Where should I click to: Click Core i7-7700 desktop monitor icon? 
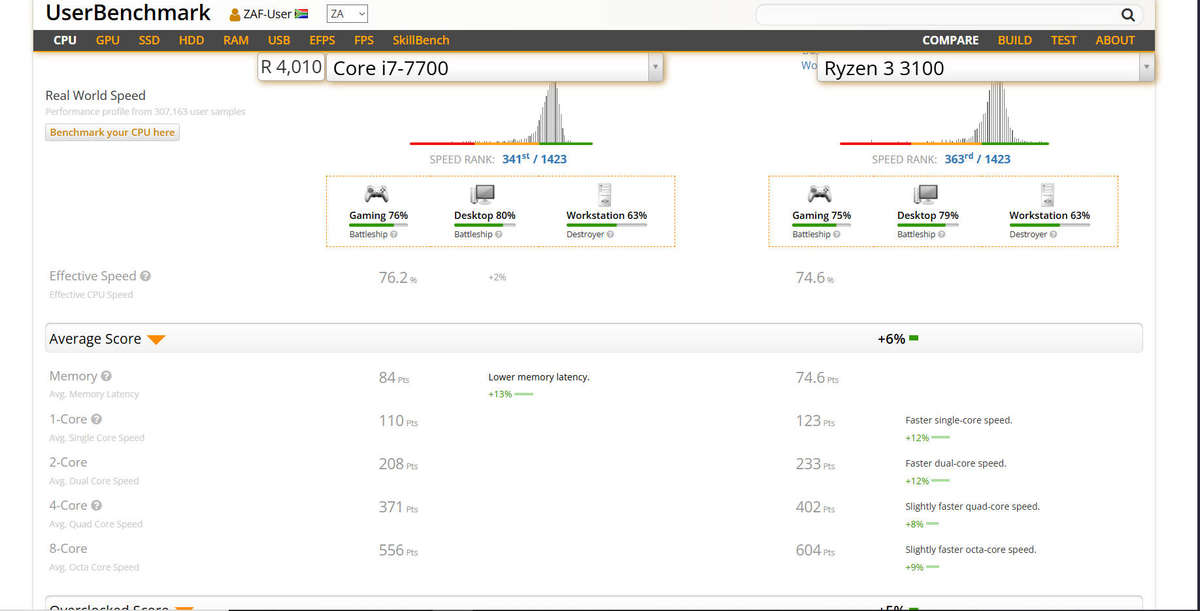point(483,194)
